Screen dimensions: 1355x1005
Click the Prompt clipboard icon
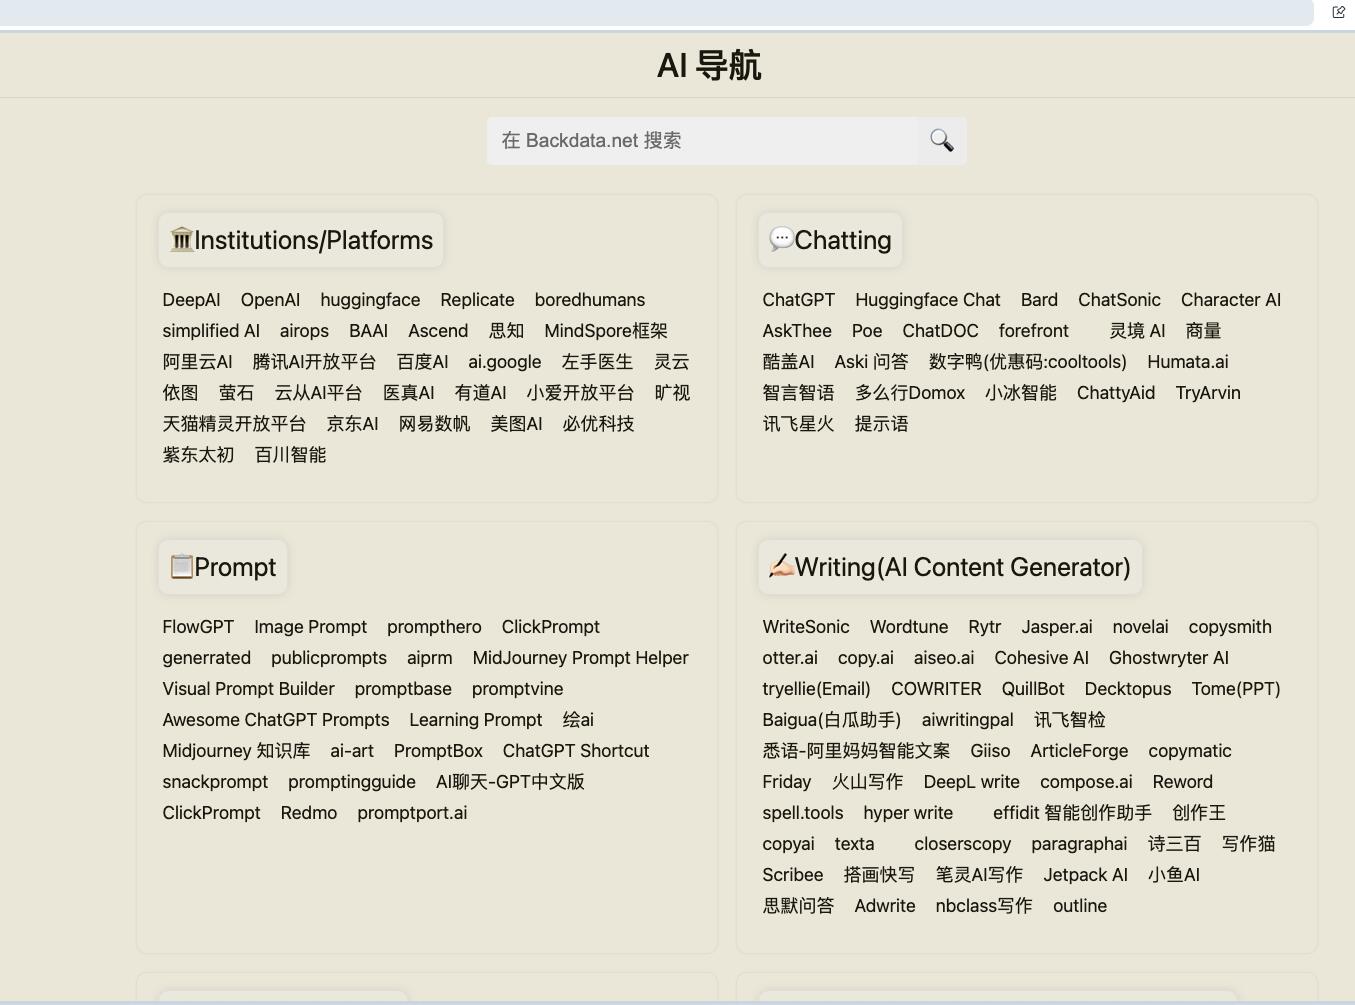point(181,567)
